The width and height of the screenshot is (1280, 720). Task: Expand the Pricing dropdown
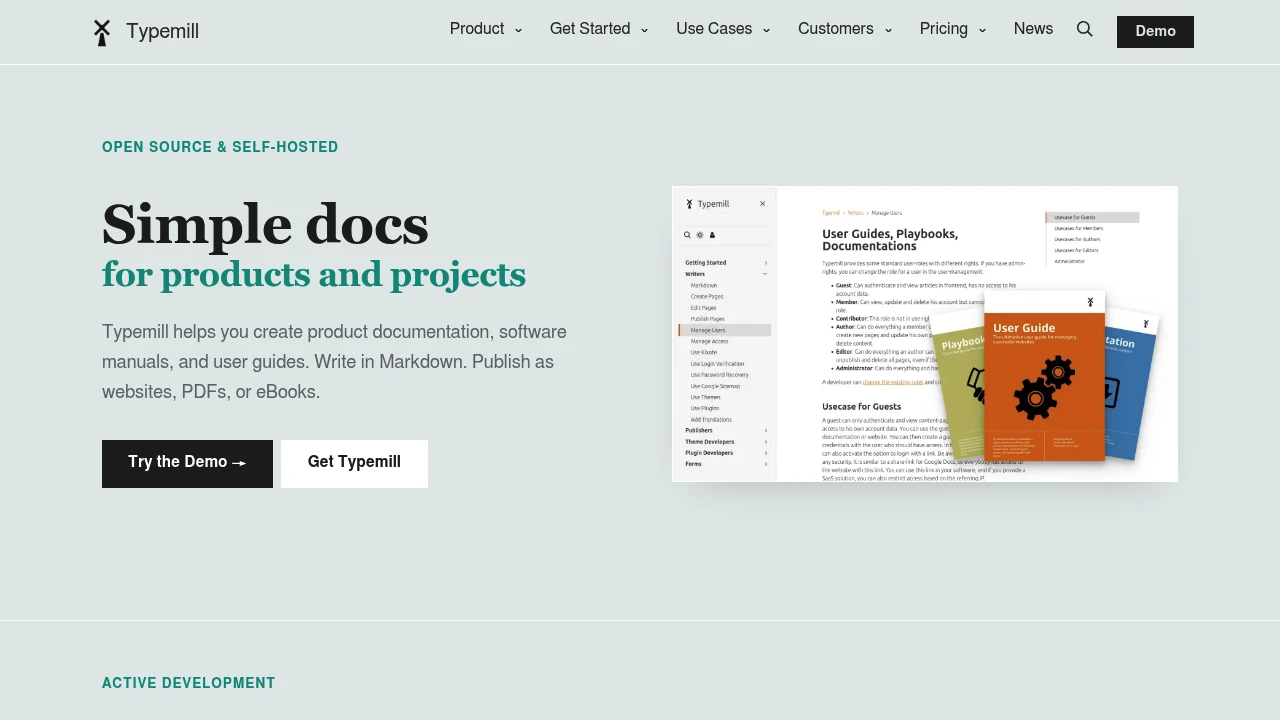(953, 29)
